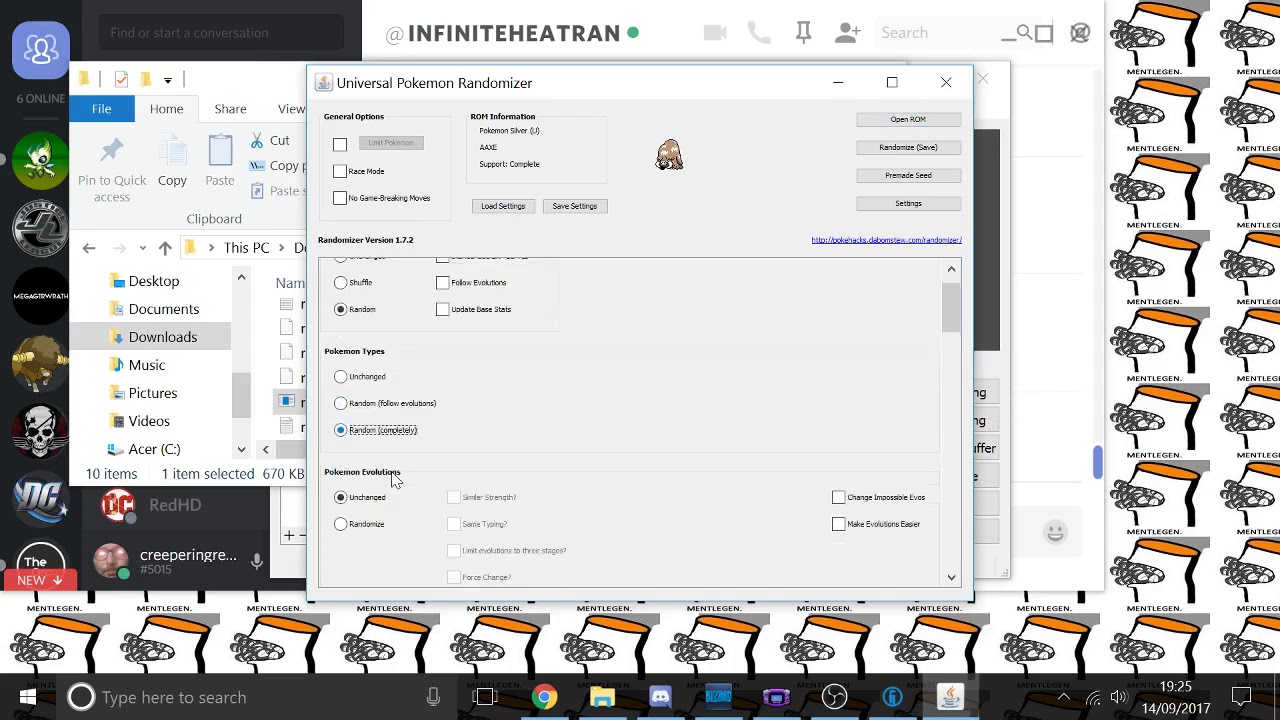This screenshot has width=1280, height=720.
Task: Go up one folder in Explorer
Action: click(165, 248)
